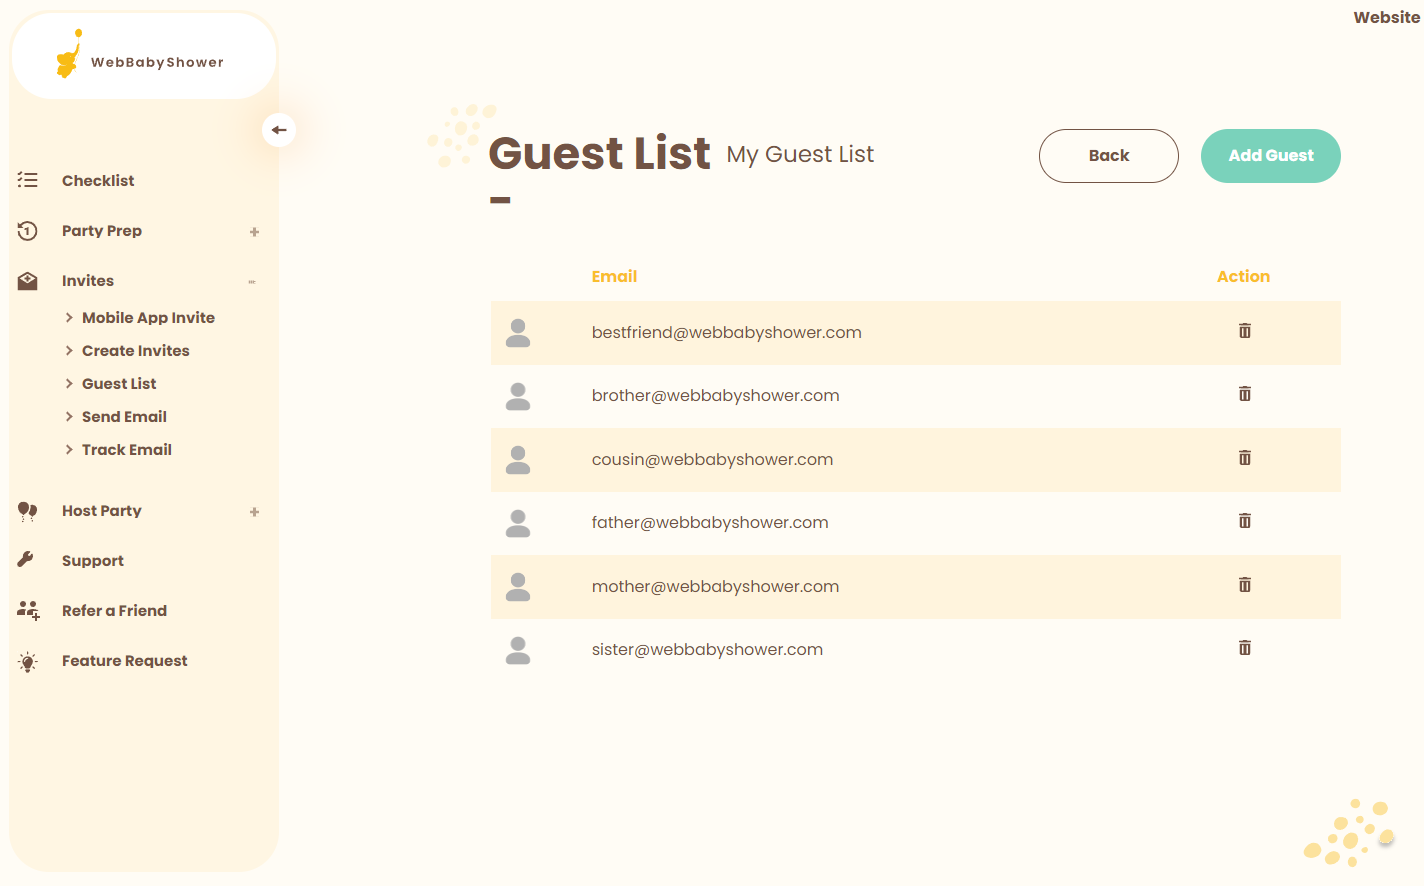The image size is (1424, 892).
Task: Expand the Party Prep submenu
Action: 254,232
